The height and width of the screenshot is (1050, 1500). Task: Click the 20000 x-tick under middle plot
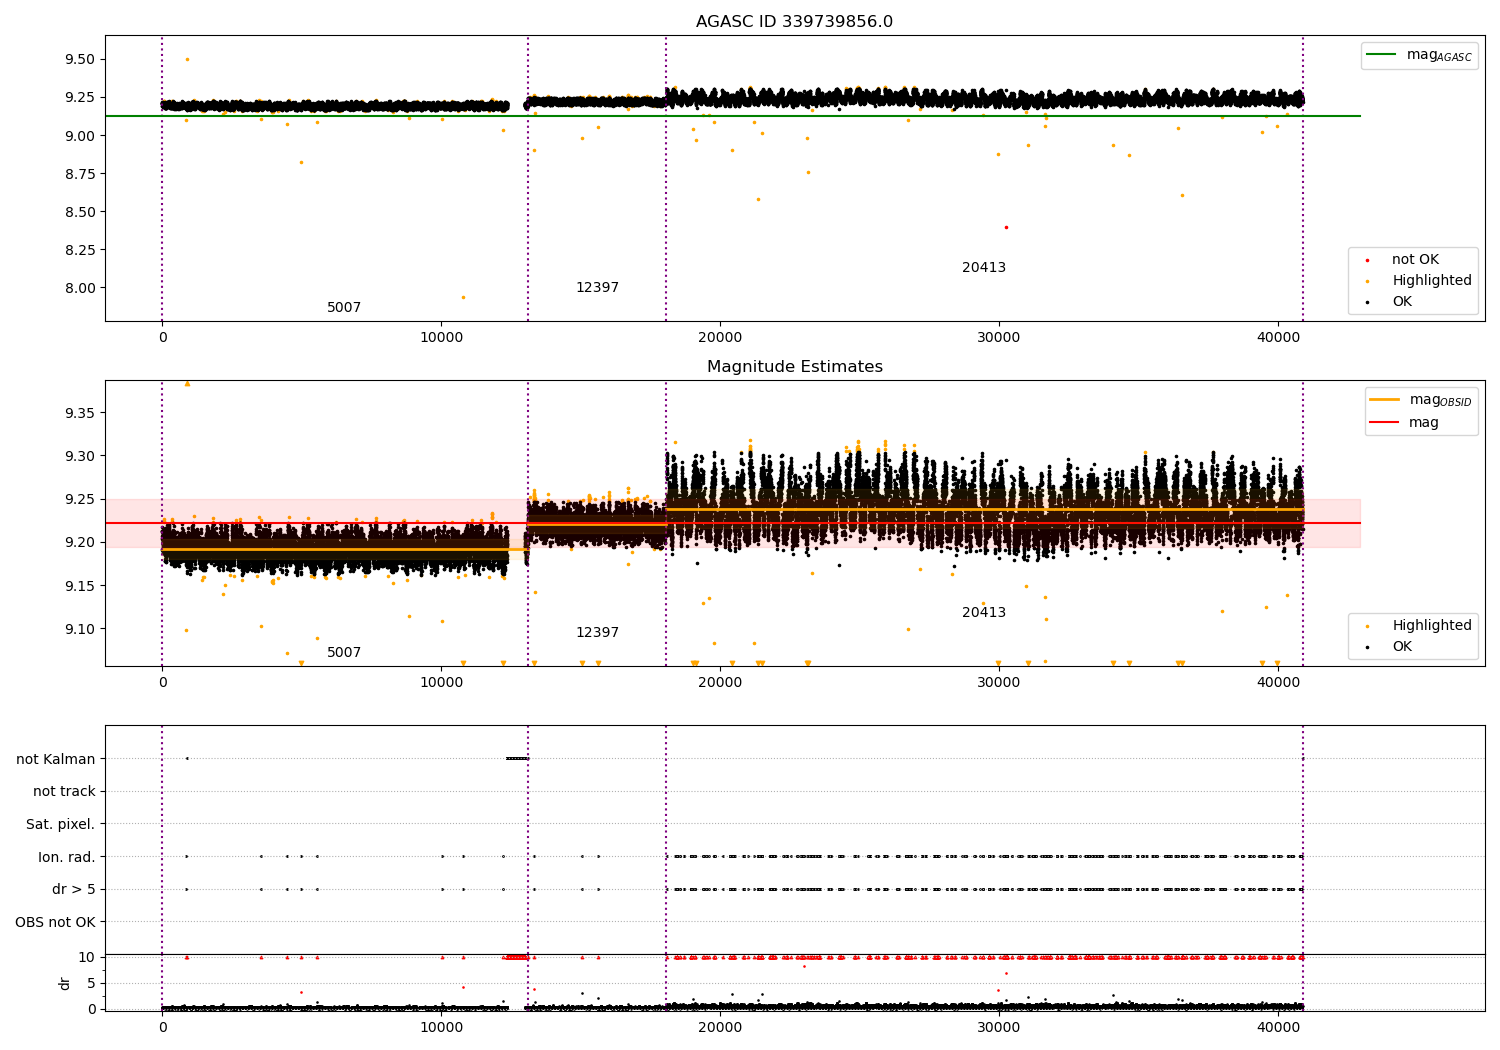(x=720, y=683)
